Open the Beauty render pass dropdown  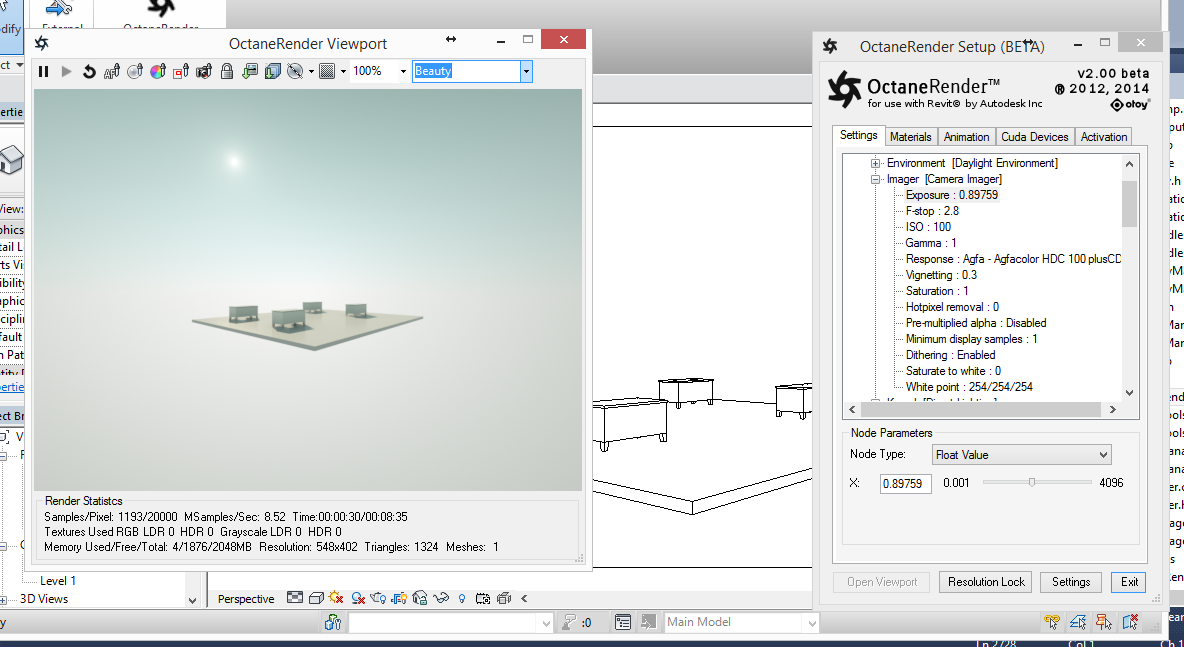tap(526, 72)
